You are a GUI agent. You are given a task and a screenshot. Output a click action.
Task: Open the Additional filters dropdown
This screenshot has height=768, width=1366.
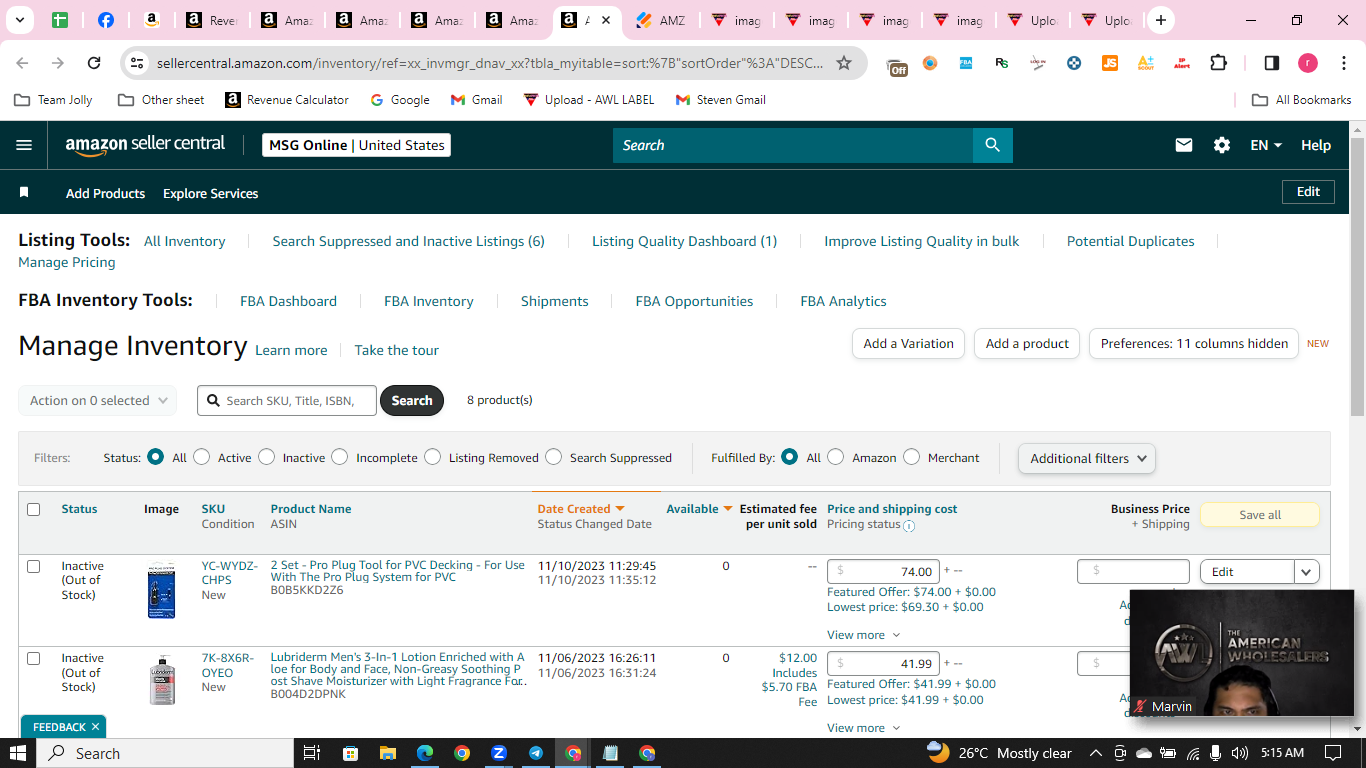click(1087, 458)
